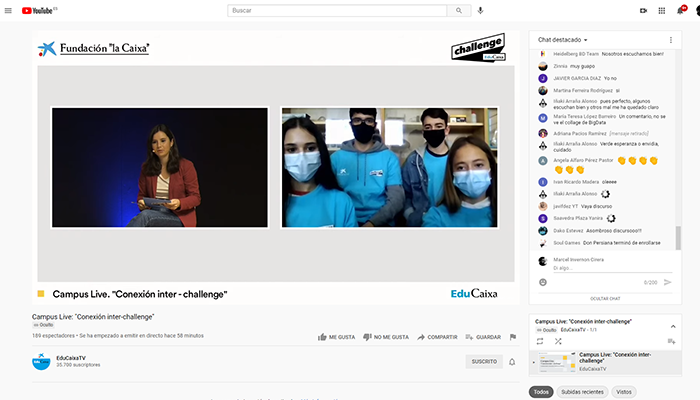The width and height of the screenshot is (700, 400).
Task: Toggle channel notification bell beside Suscrito
Action: tap(513, 361)
